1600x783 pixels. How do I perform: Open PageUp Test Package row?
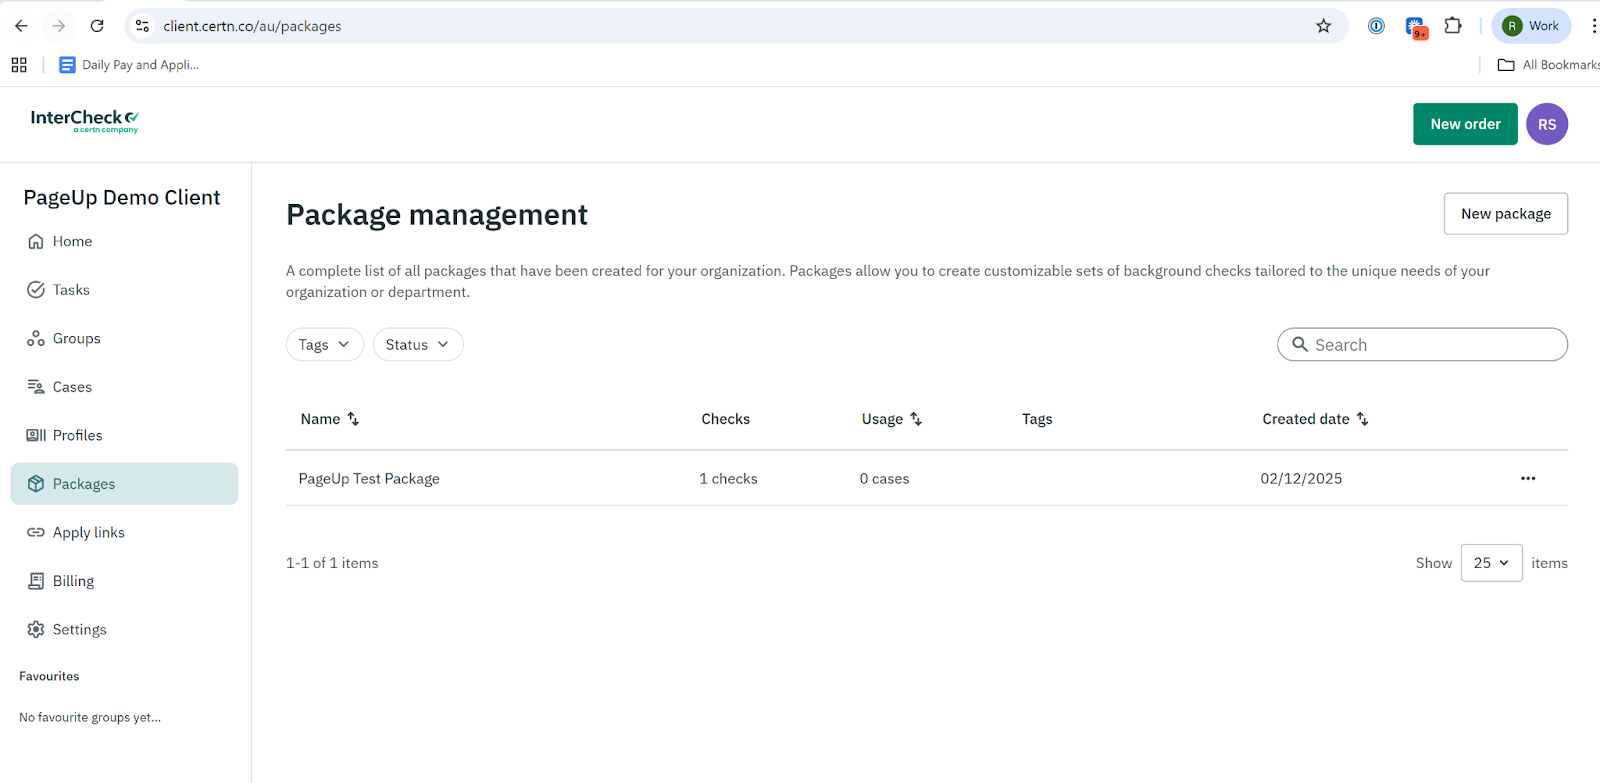[369, 479]
